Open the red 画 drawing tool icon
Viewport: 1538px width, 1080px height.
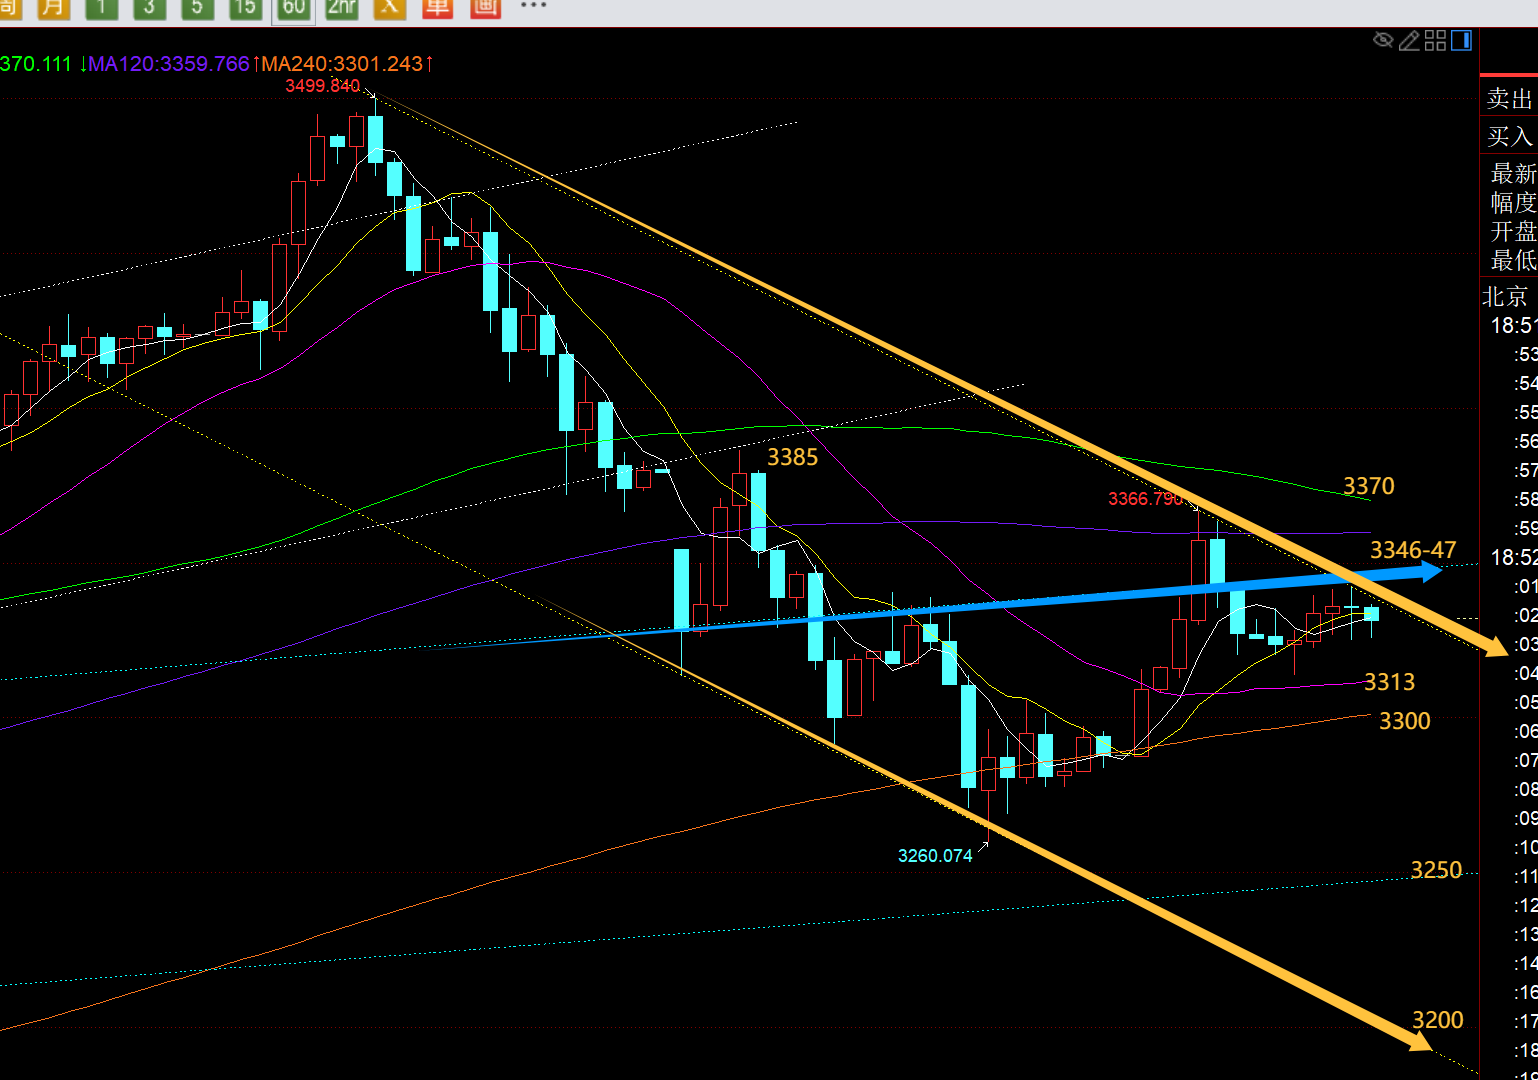[x=485, y=8]
